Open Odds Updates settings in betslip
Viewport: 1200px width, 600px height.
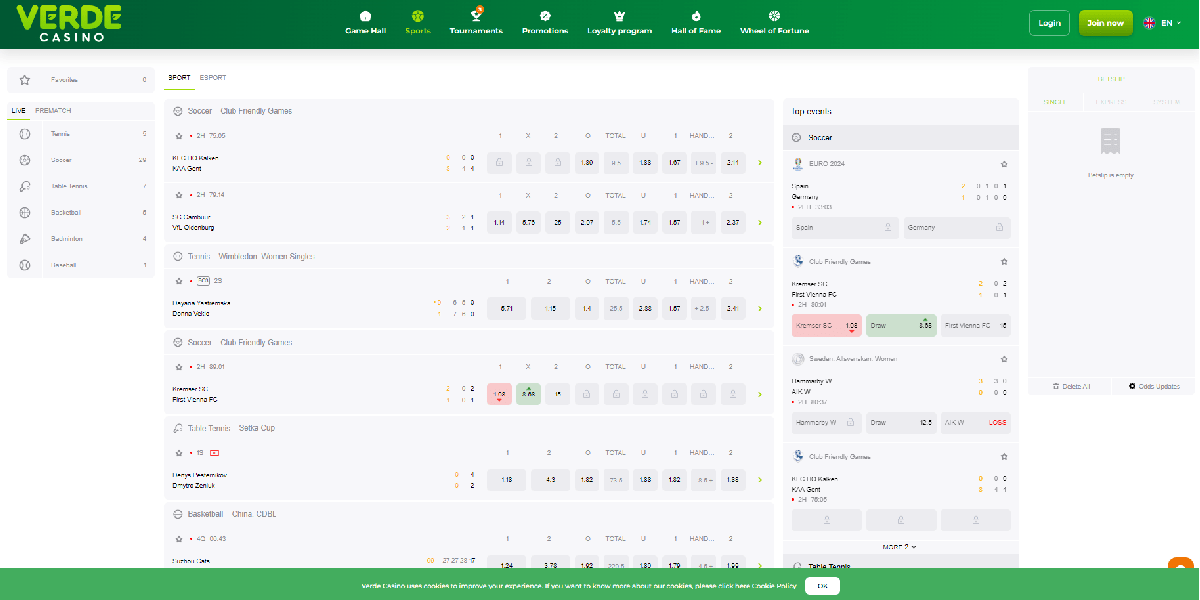point(1153,386)
